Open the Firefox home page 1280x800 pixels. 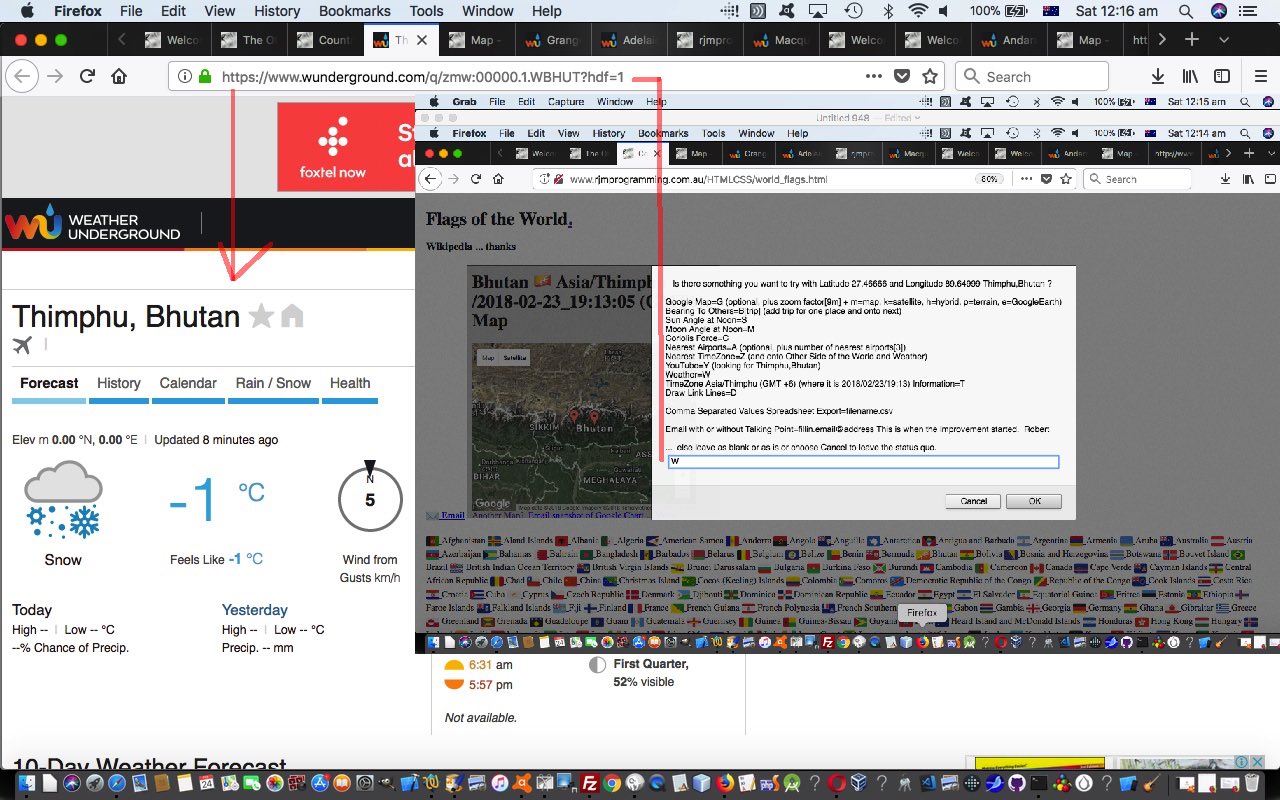[119, 76]
